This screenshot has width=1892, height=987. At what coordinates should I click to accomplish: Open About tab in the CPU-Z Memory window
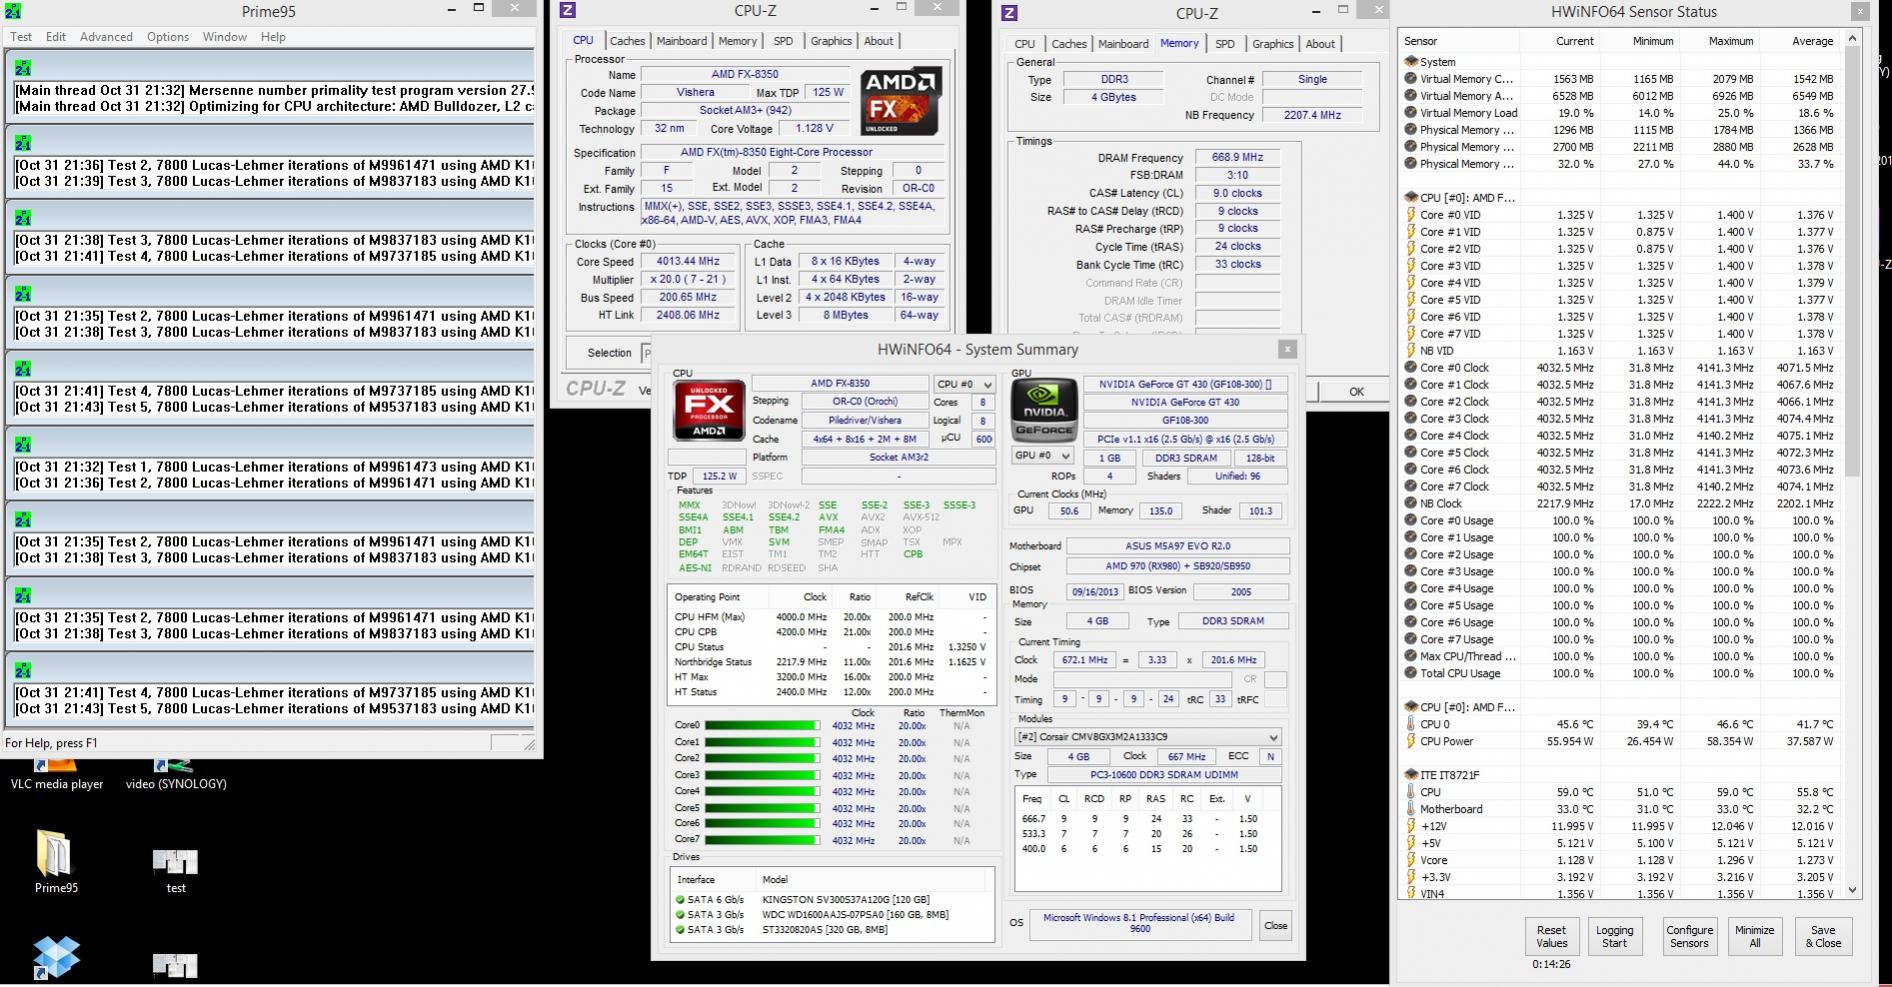click(1320, 44)
